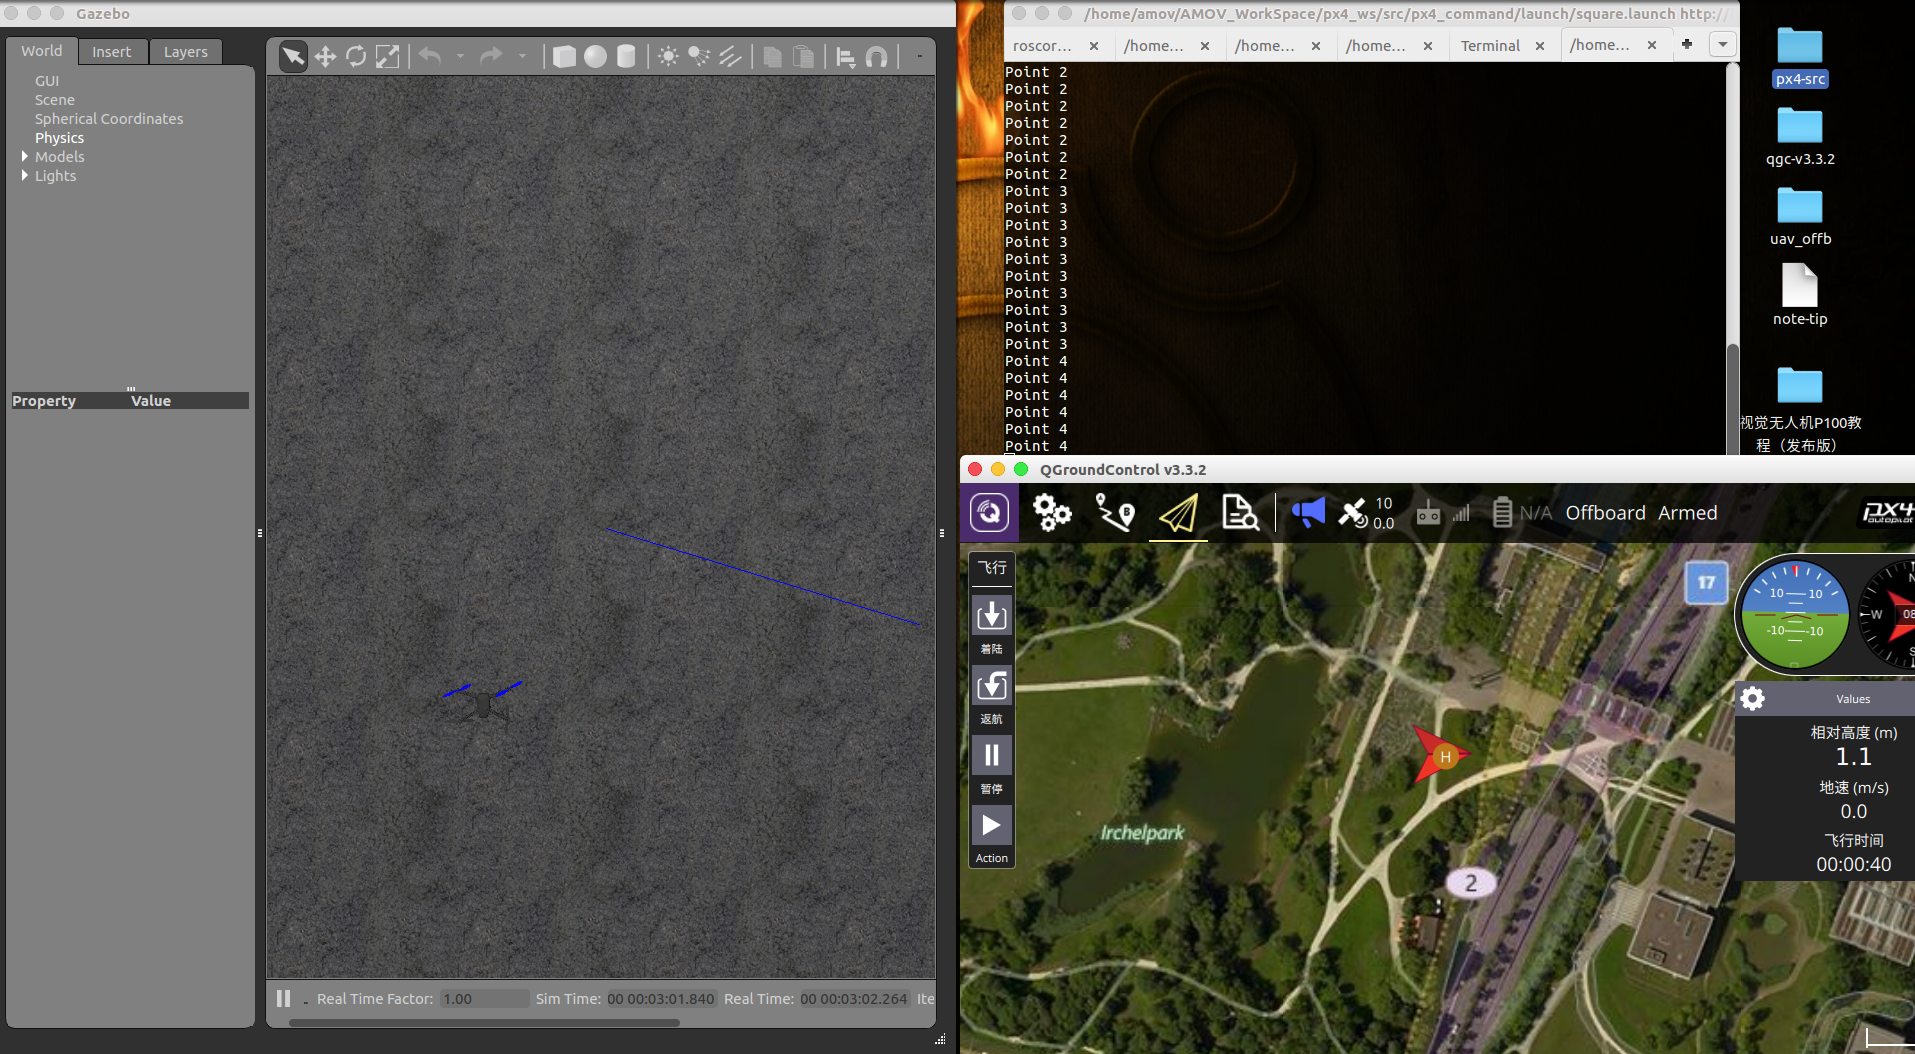Show GPS satellite status in QGroundControl

(1367, 513)
